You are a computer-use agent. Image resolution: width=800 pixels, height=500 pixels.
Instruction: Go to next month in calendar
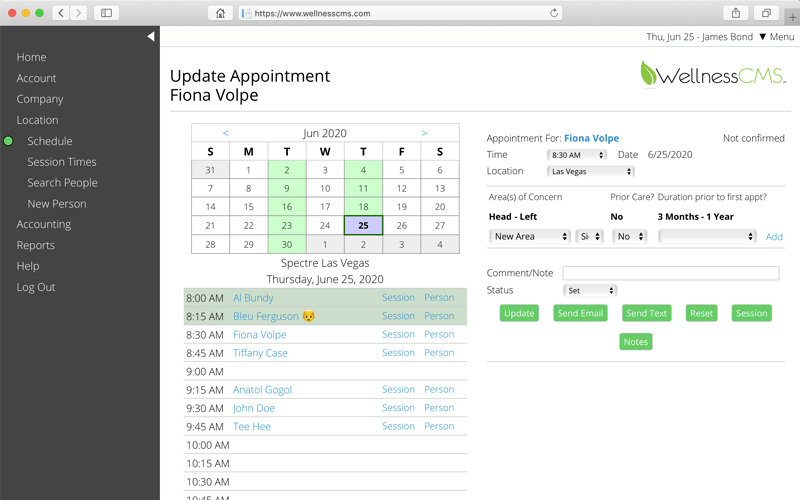(424, 133)
